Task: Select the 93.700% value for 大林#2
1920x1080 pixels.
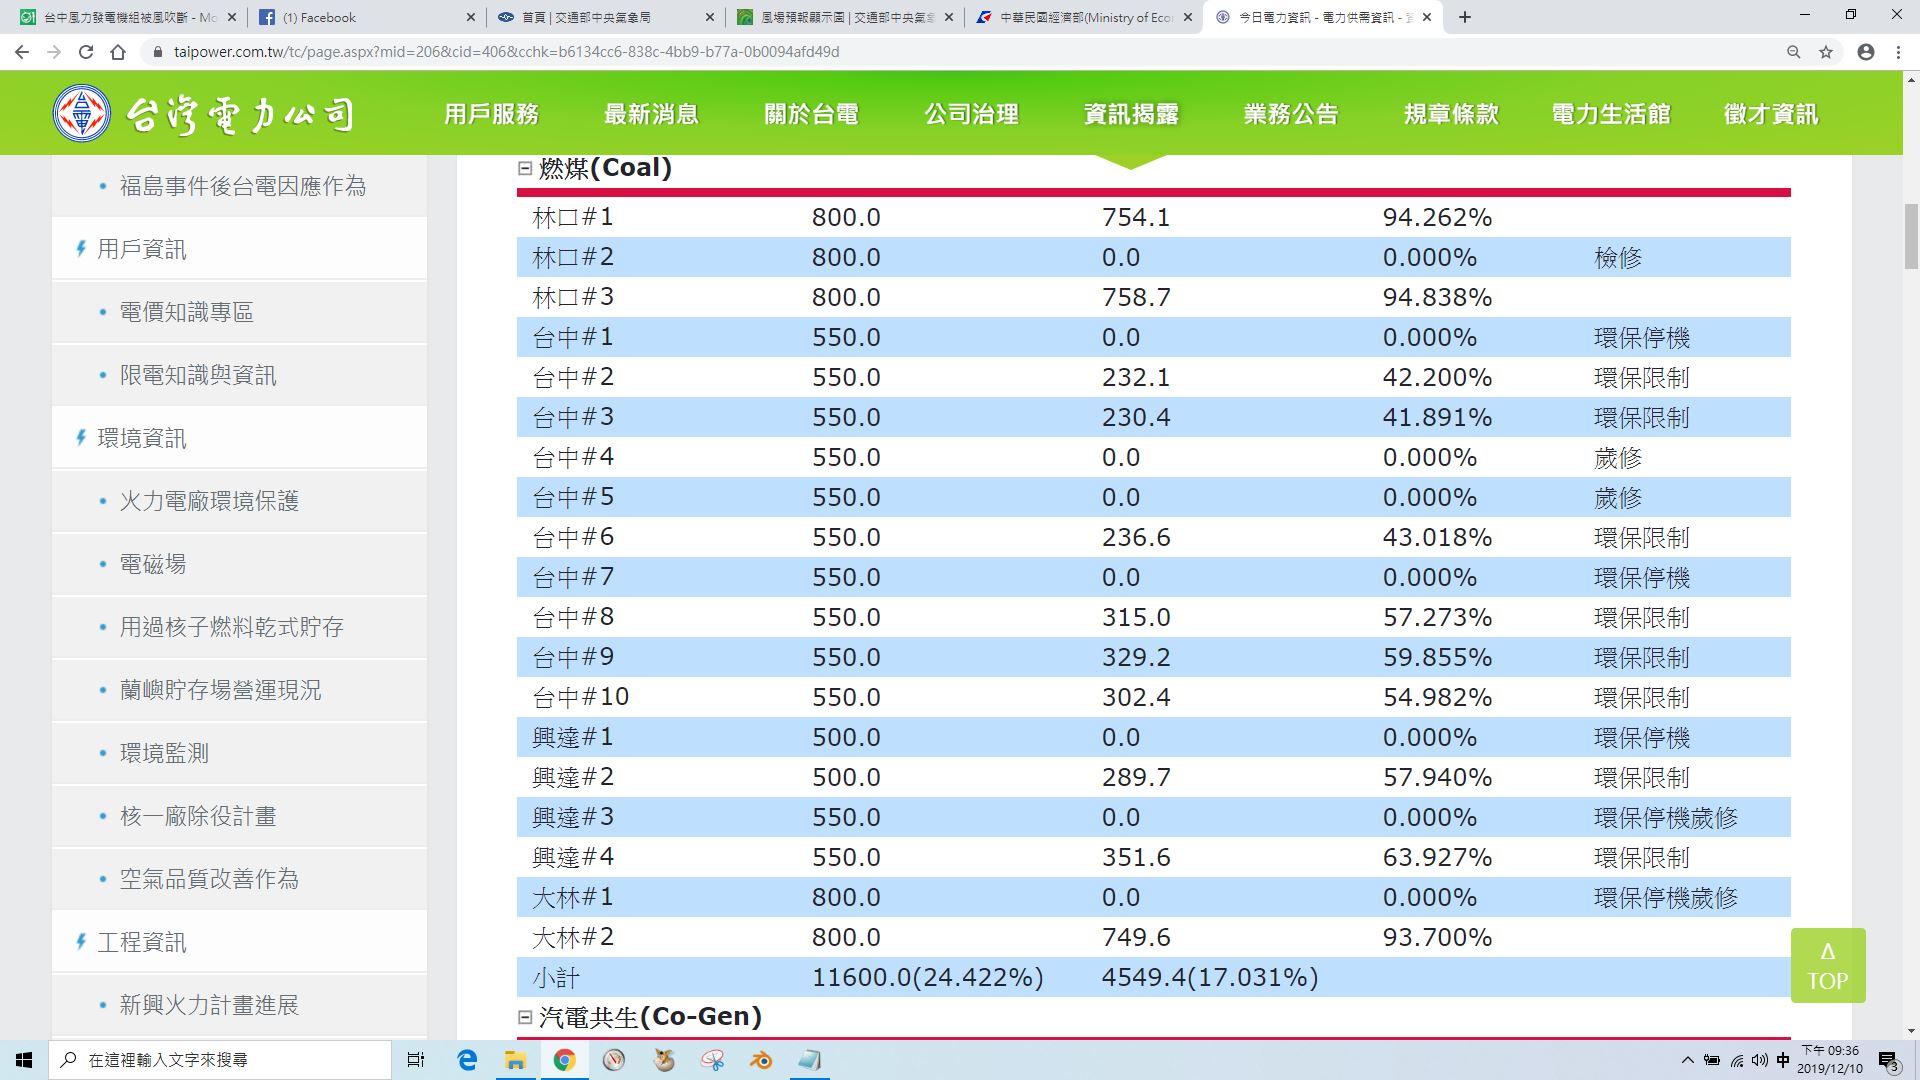Action: [x=1437, y=937]
